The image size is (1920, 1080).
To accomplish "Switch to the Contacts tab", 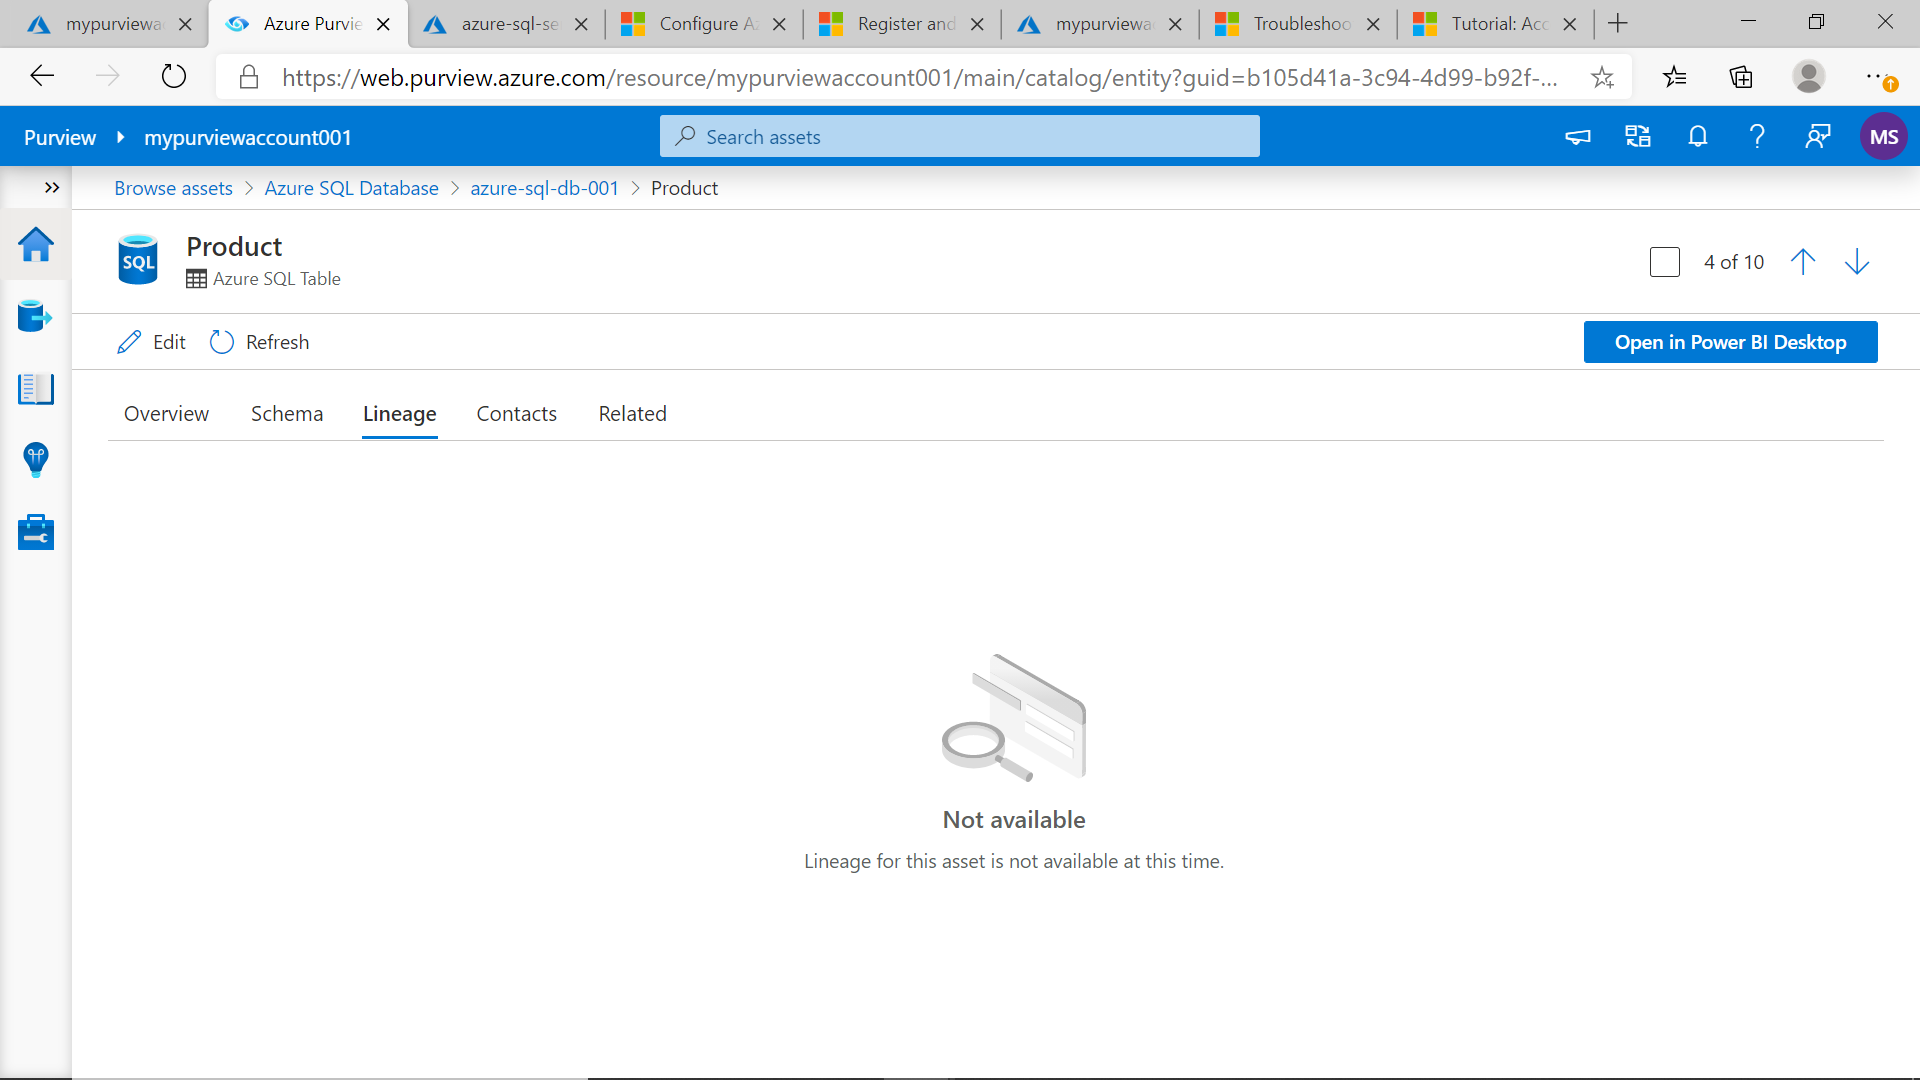I will click(516, 414).
